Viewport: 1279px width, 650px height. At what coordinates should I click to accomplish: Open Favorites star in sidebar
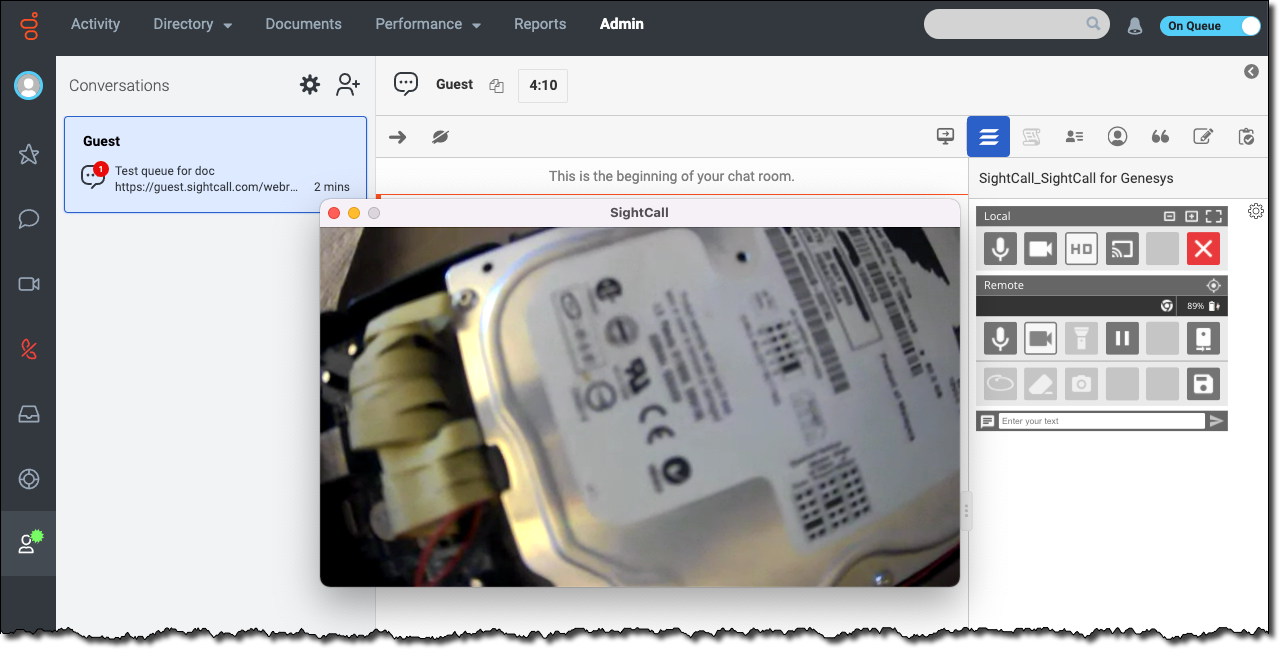(29, 154)
